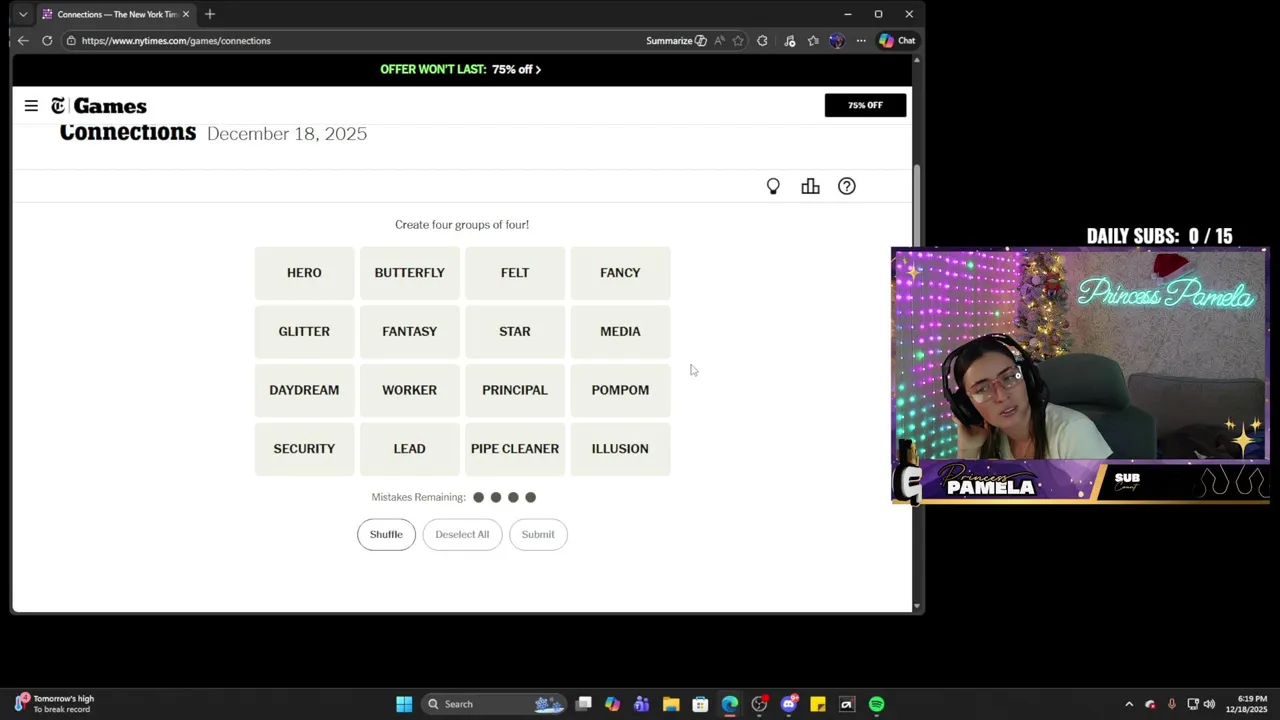The height and width of the screenshot is (720, 1280).
Task: Open OBS Studio from taskbar
Action: (759, 704)
